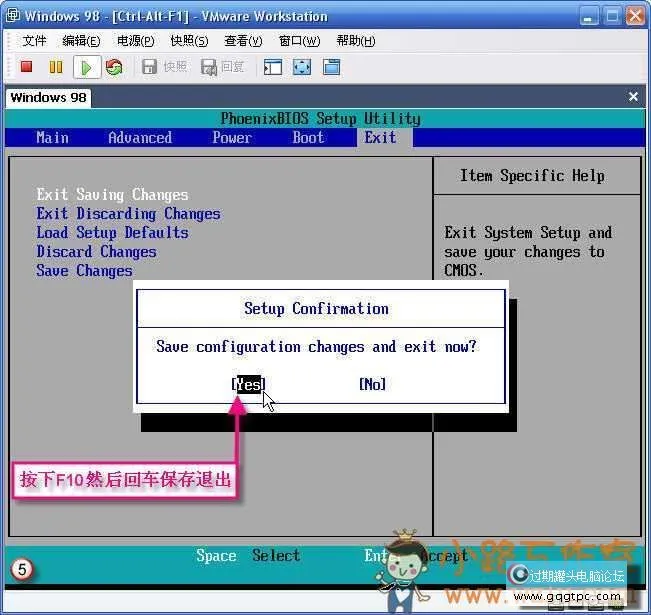Click the Snapshot (快照) save icon

point(149,66)
